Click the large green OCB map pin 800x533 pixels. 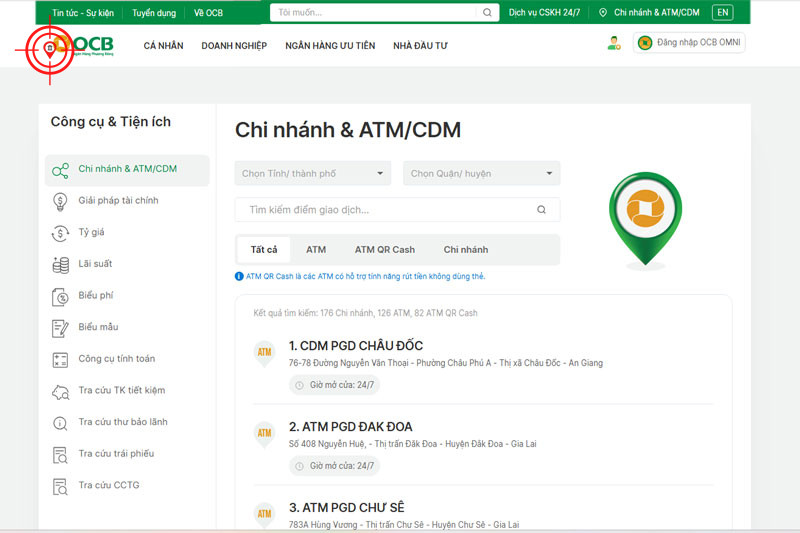[645, 218]
